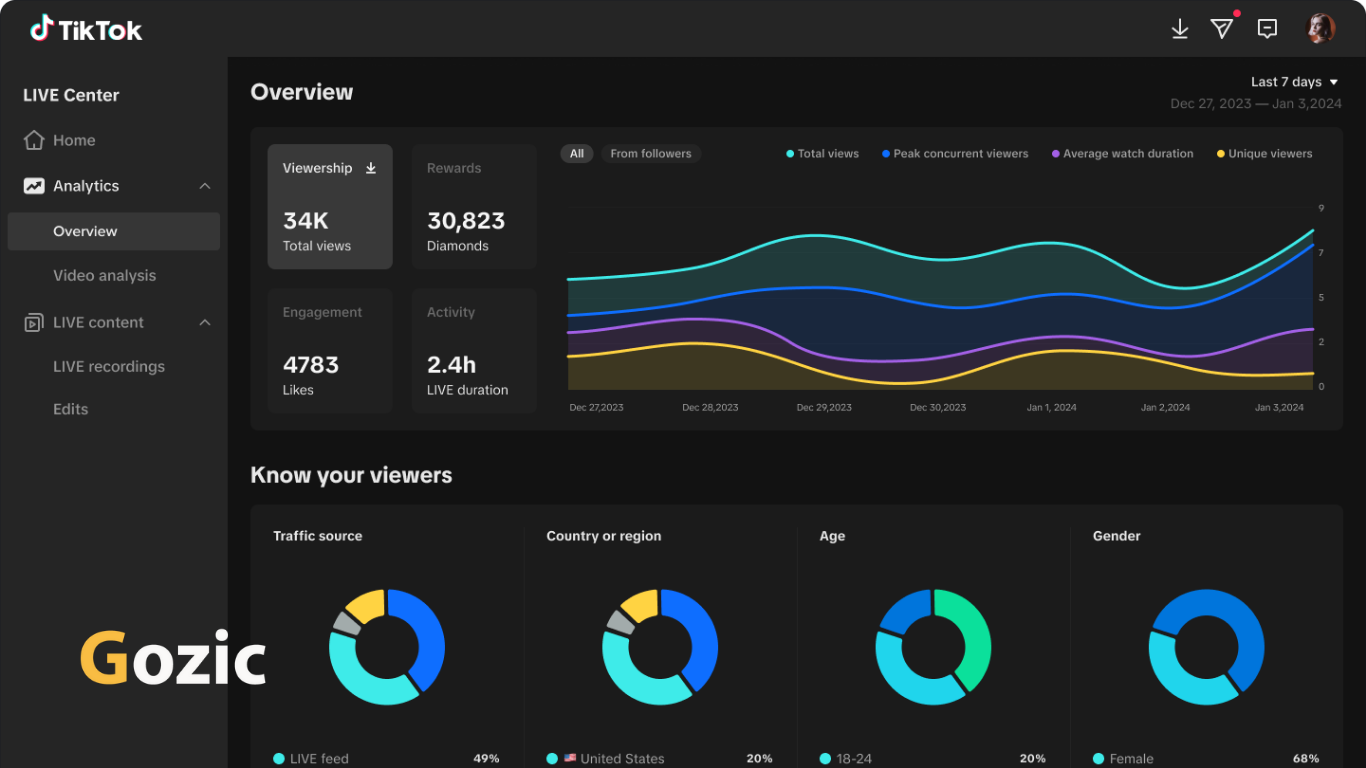The height and width of the screenshot is (768, 1366).
Task: Open Video analysis in sidebar
Action: coord(104,275)
